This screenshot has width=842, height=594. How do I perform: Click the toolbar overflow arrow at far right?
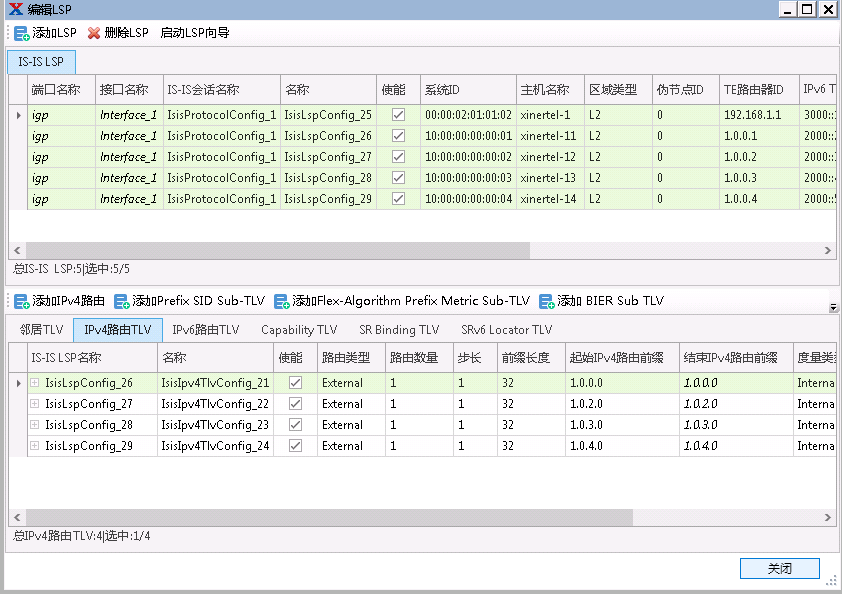[833, 308]
